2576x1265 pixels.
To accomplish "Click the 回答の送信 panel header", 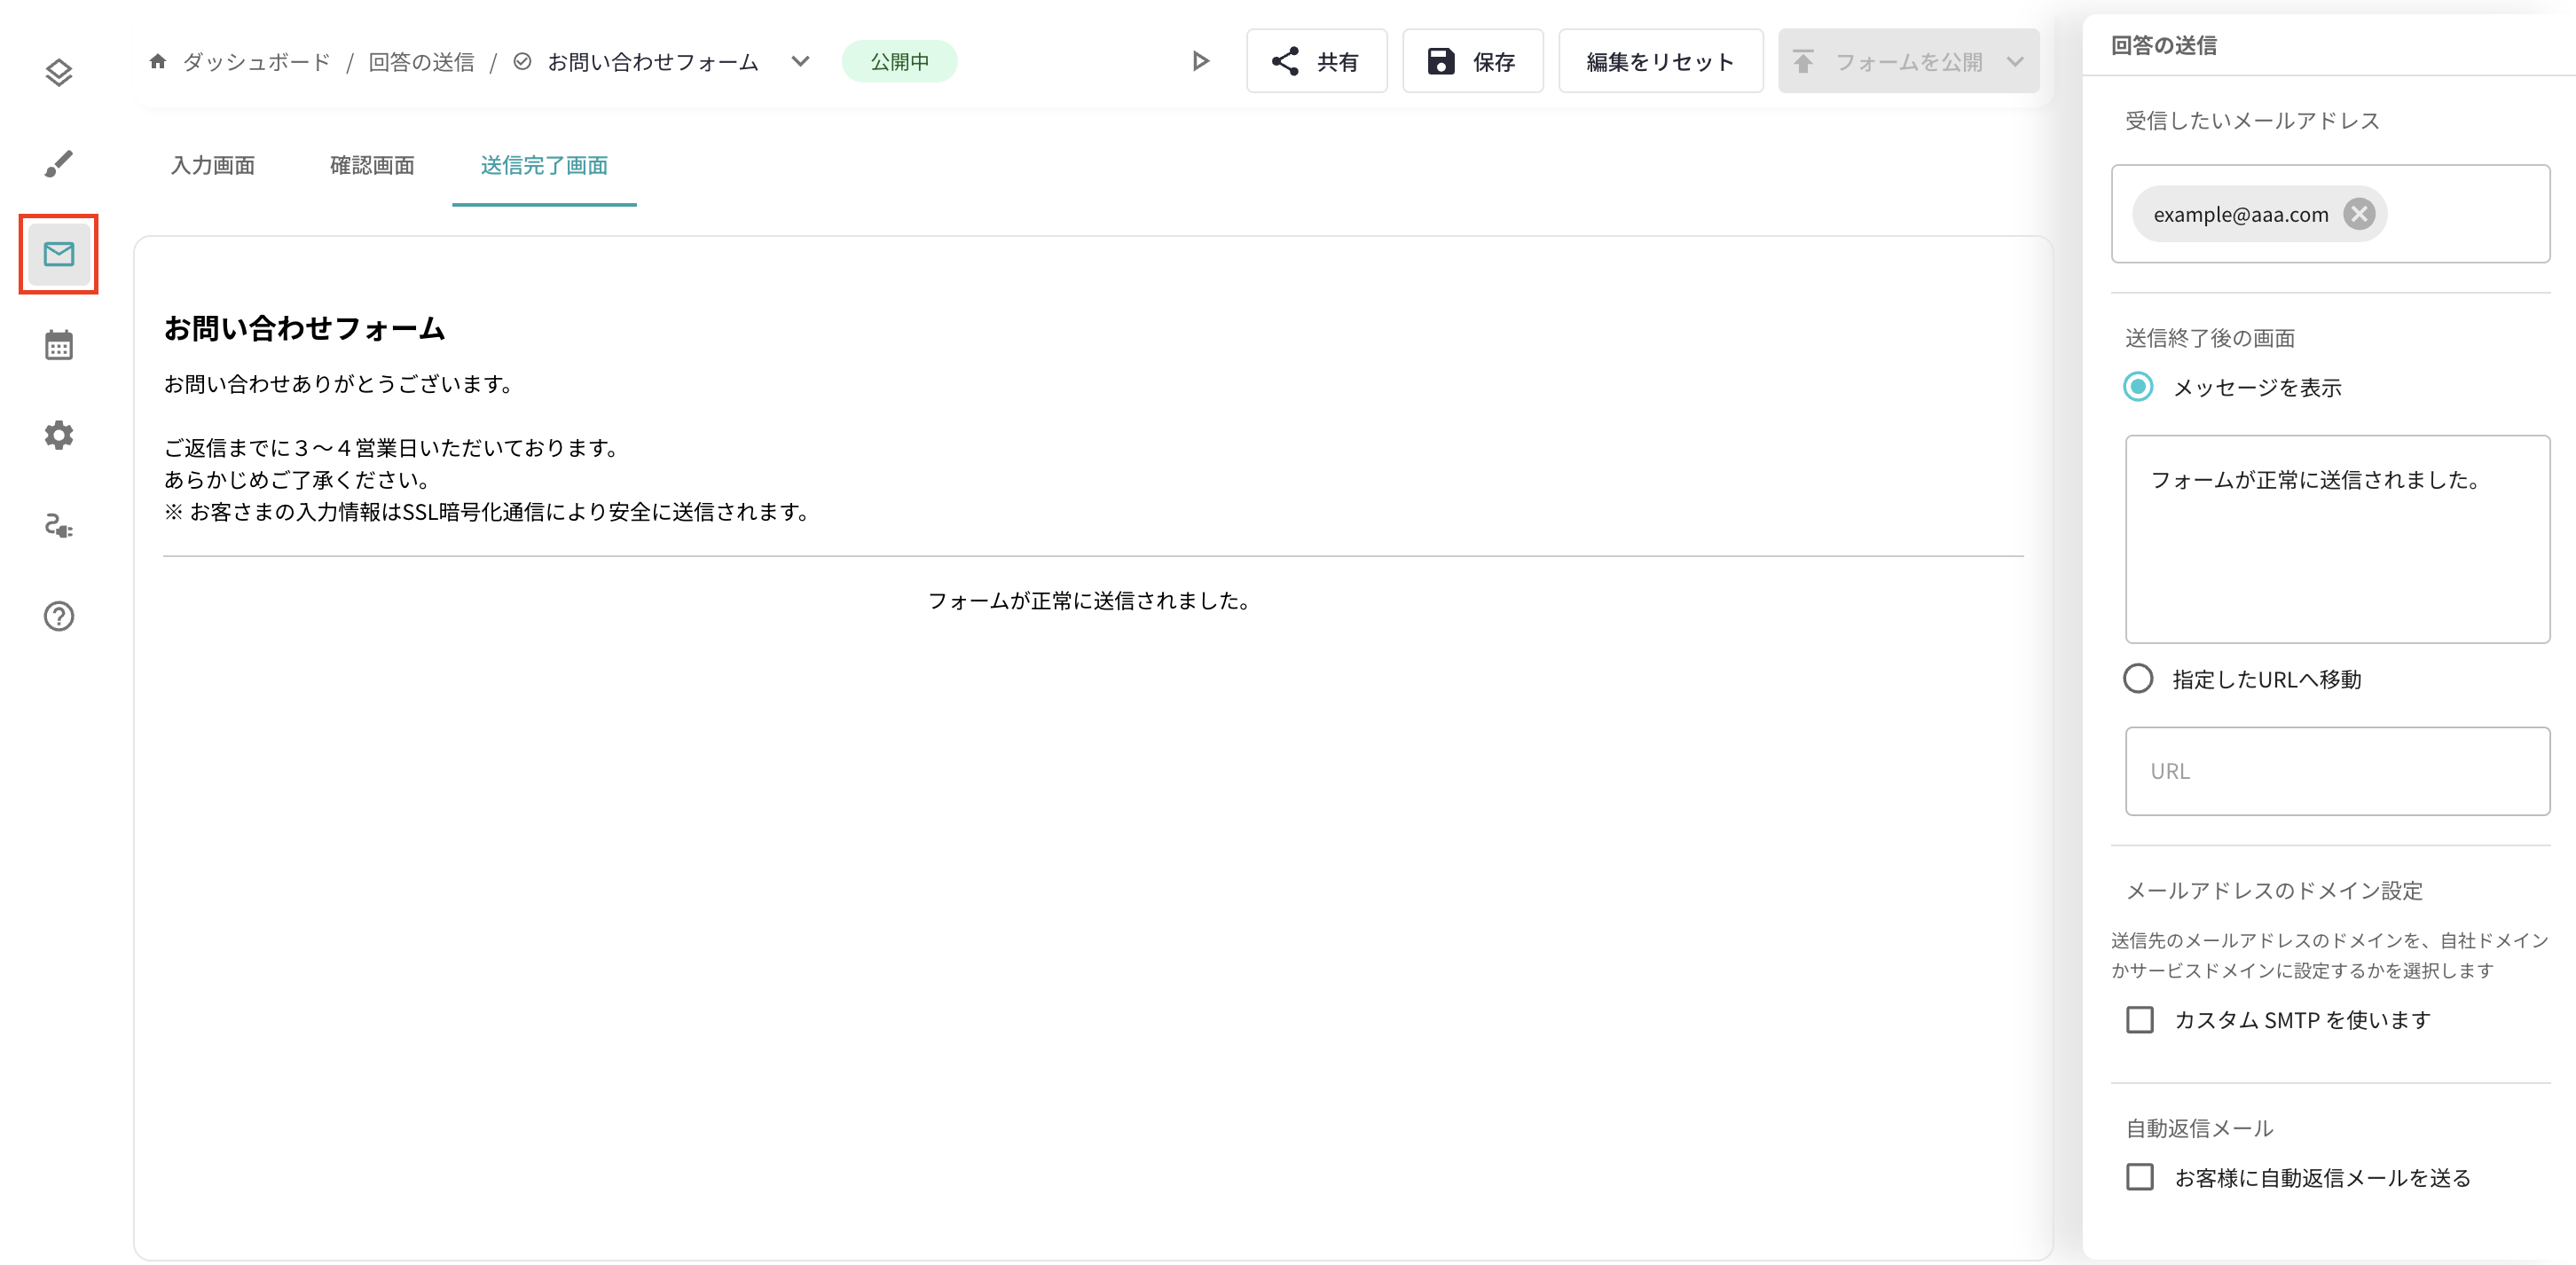I will click(2164, 45).
